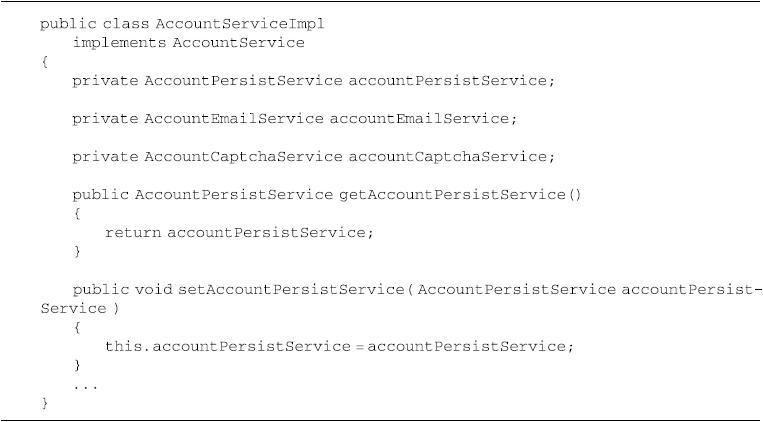Click the final closing brace of the class
This screenshot has height=422, width=763.
(44, 403)
